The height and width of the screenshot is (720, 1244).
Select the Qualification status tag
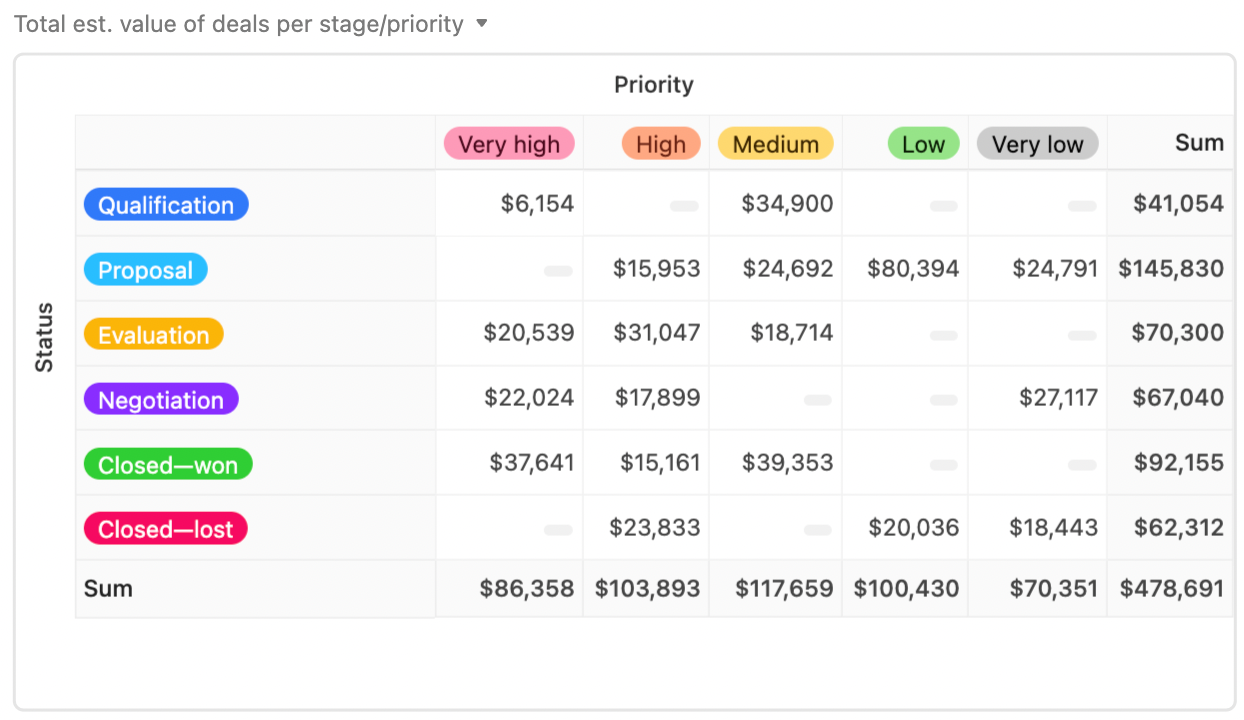click(x=166, y=205)
